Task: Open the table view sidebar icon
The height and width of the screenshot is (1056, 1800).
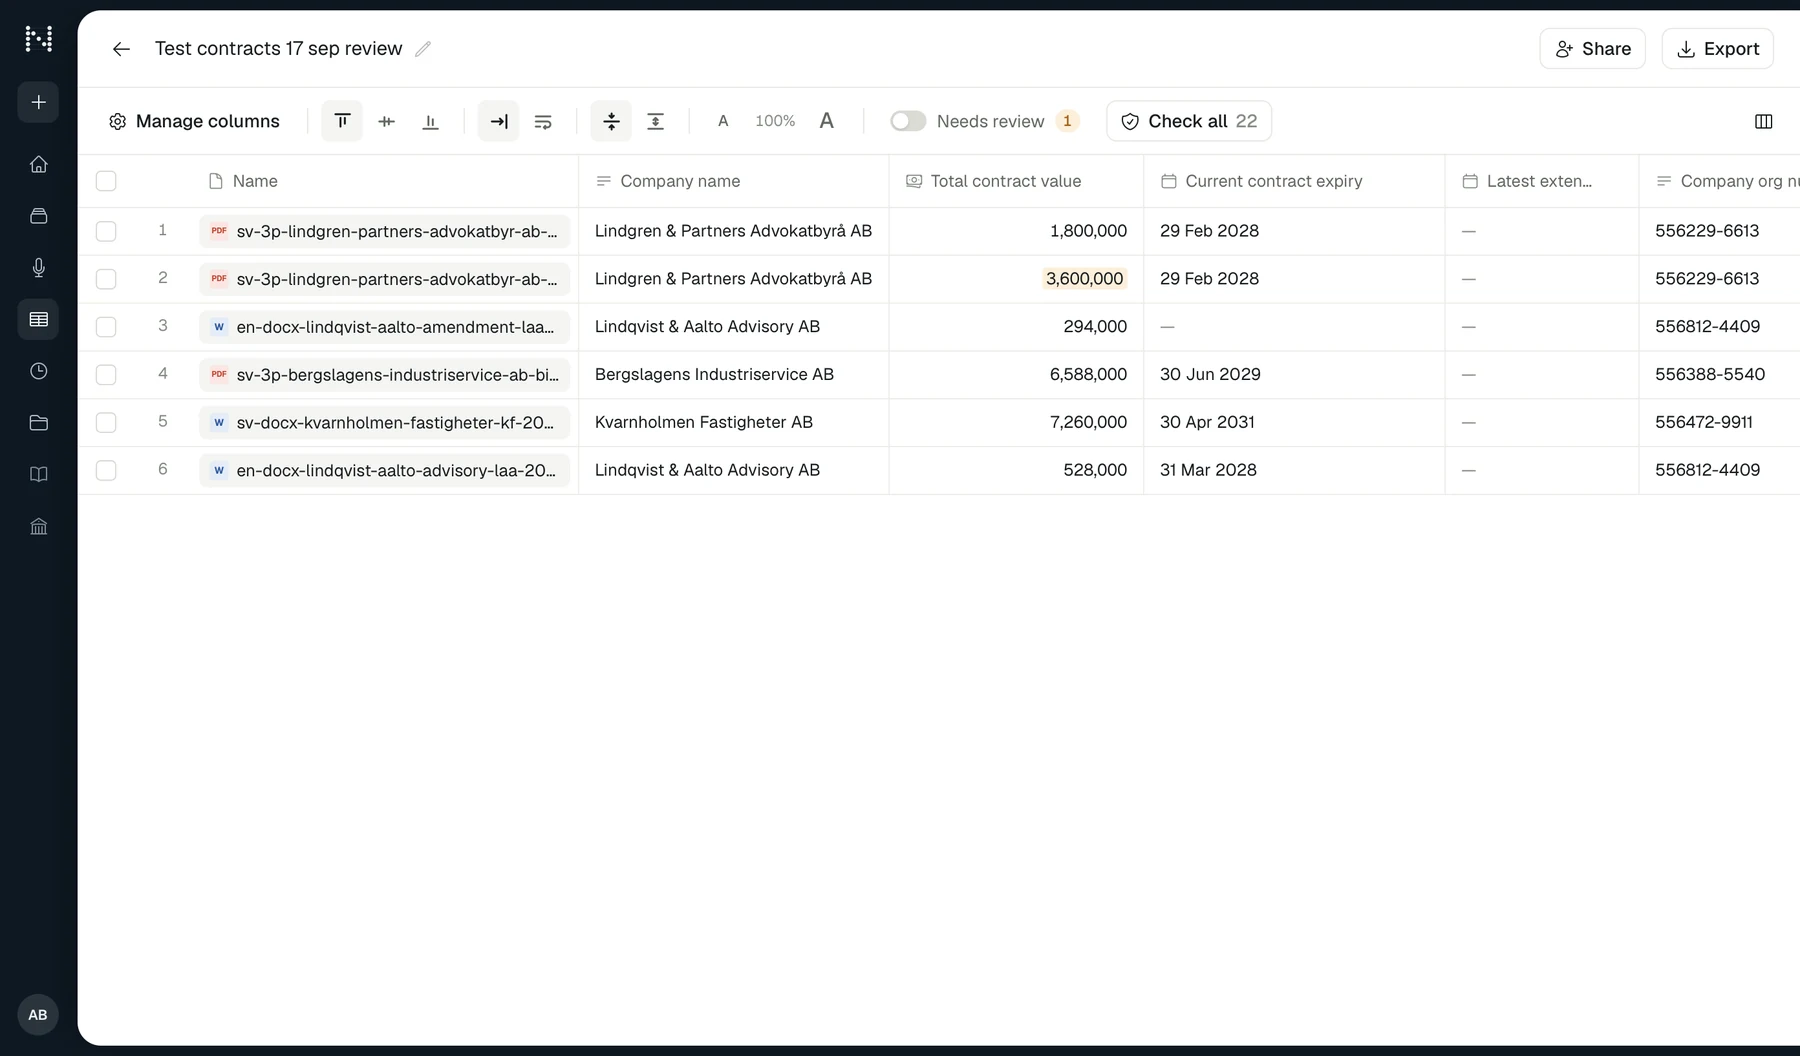Action: point(38,319)
